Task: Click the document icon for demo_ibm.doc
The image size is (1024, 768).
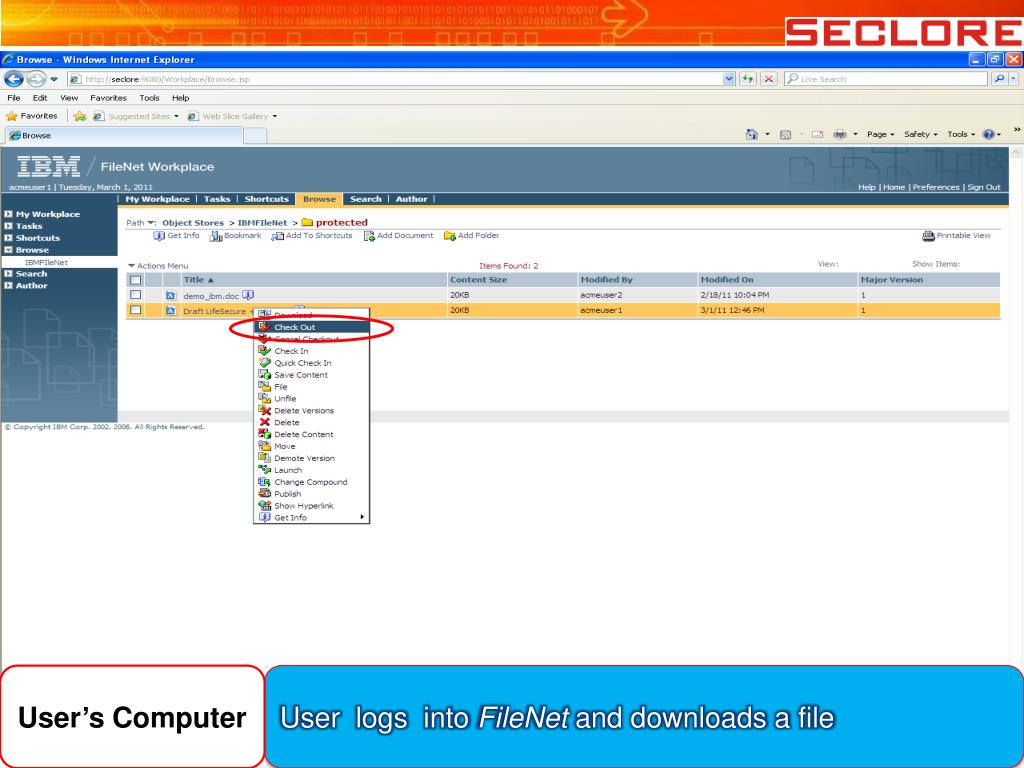Action: point(171,296)
